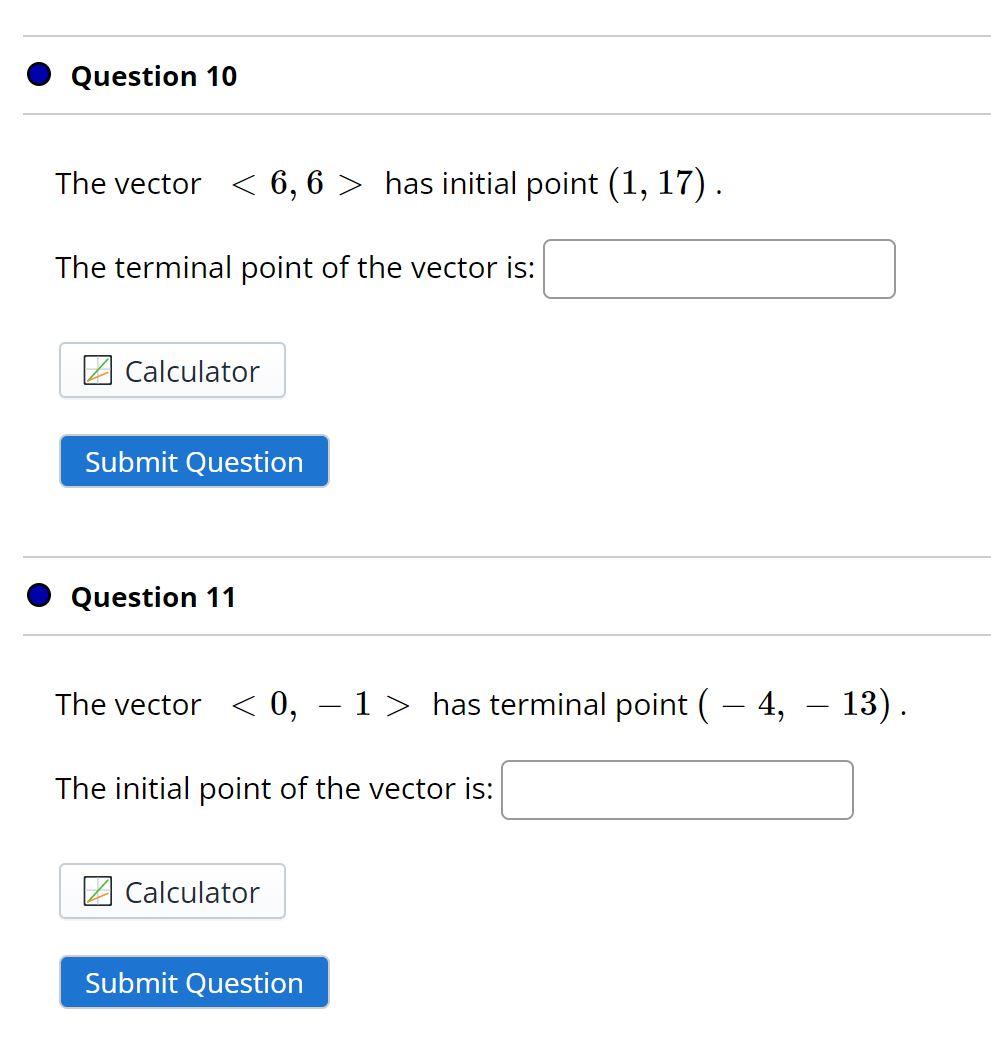Click the vector <0, -1> expression
The height and width of the screenshot is (1045, 991).
pyautogui.click(x=322, y=704)
